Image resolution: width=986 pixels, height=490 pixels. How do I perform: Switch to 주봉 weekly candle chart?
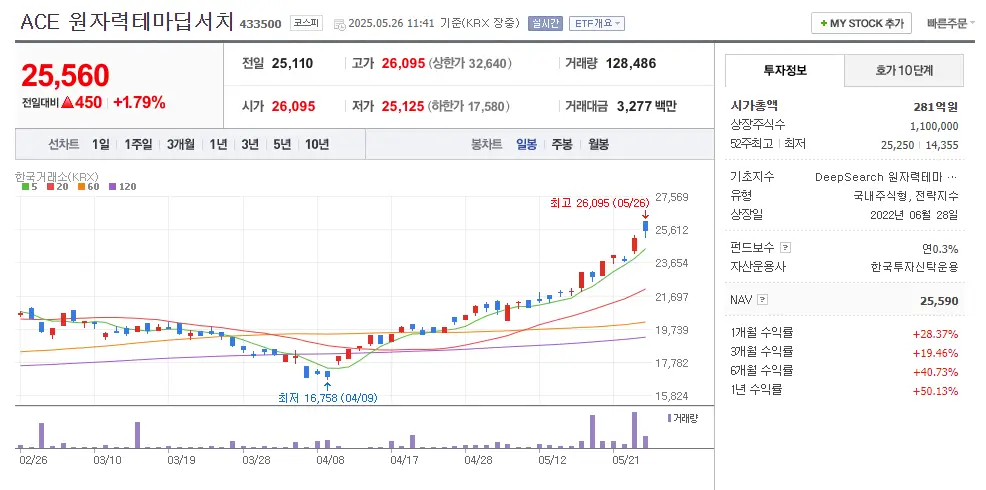(562, 144)
